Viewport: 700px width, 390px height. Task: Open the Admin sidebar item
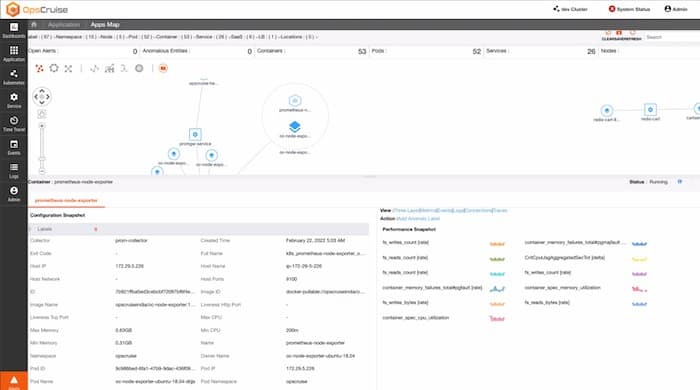click(14, 194)
